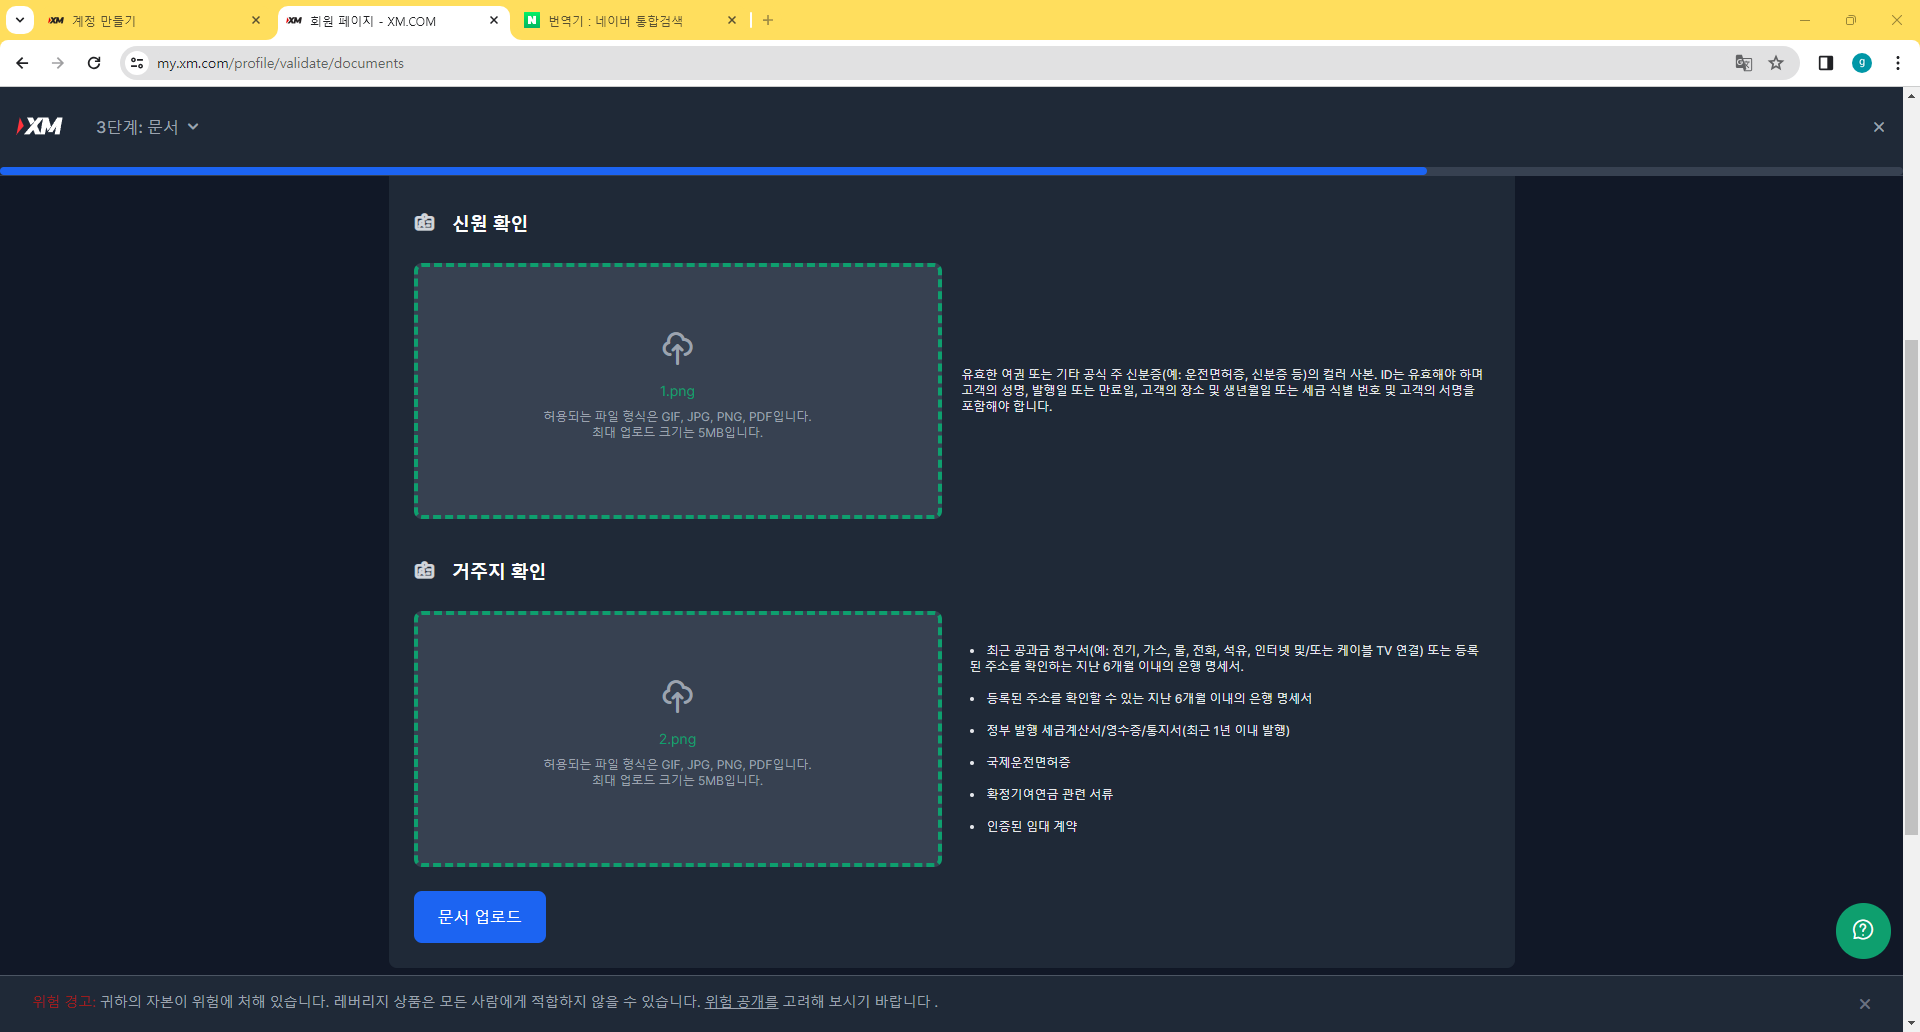
Task: Reload the page using refresh icon
Action: 94,63
